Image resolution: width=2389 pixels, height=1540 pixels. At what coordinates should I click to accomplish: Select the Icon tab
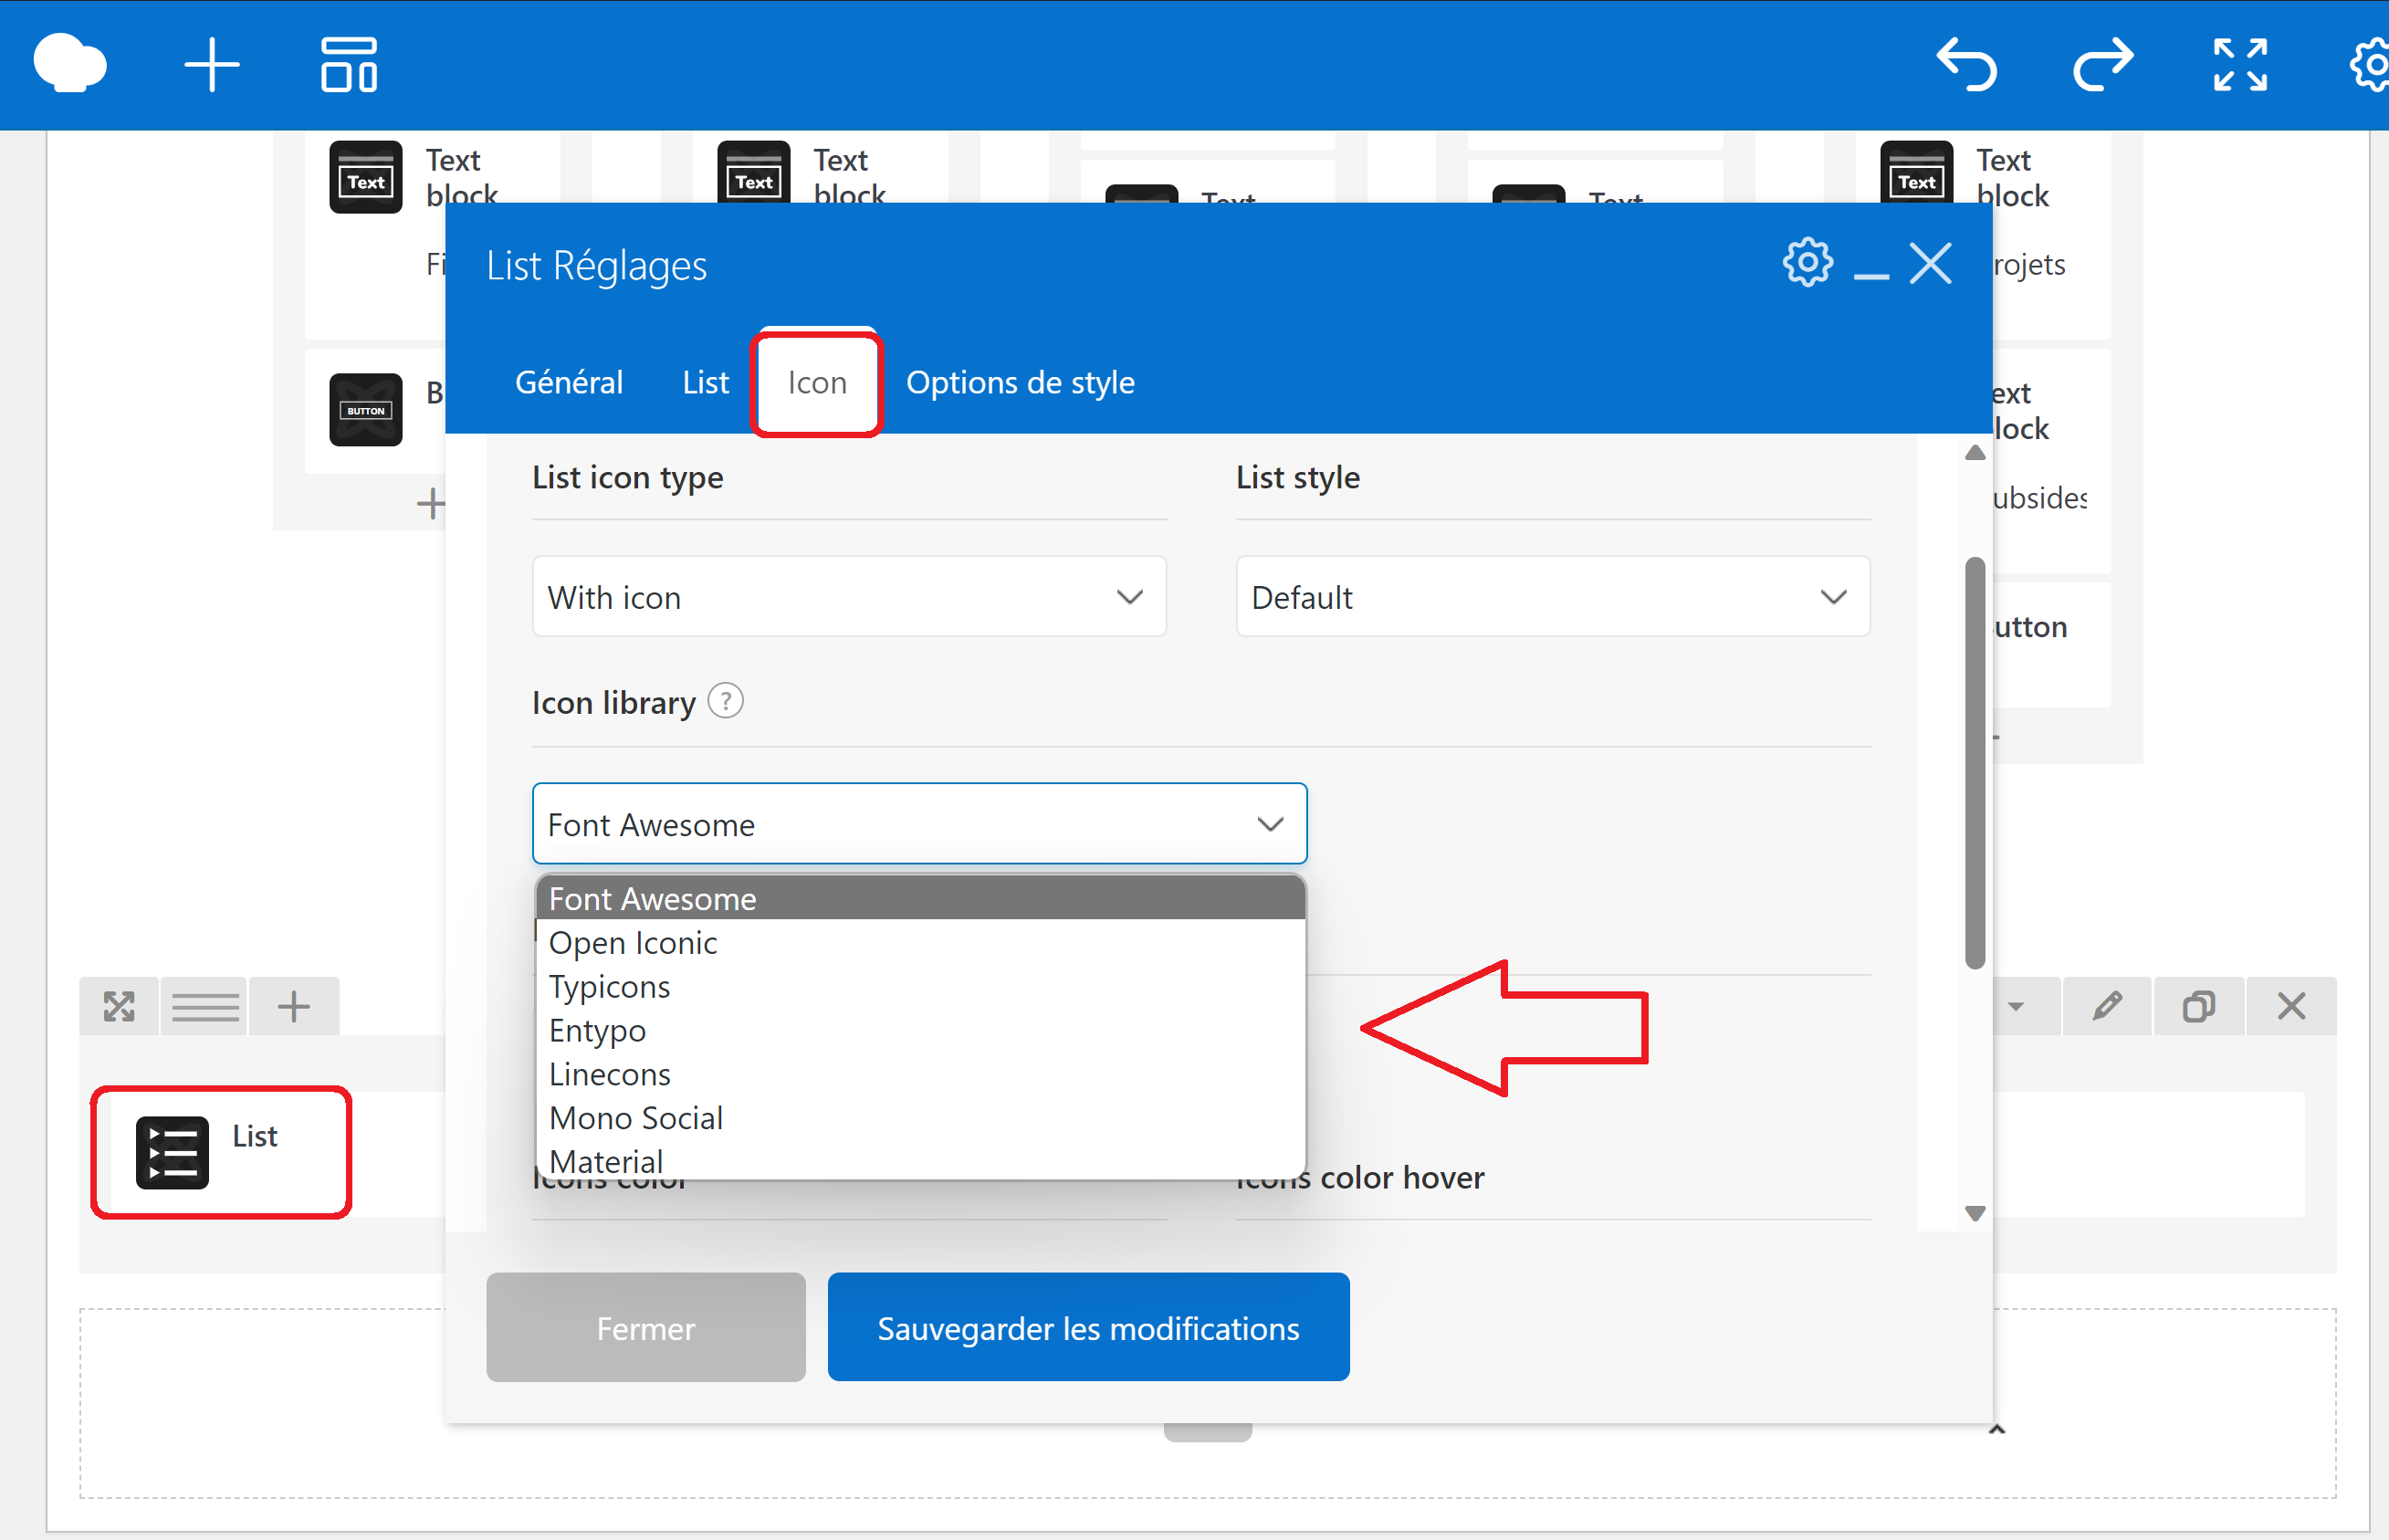(x=817, y=382)
